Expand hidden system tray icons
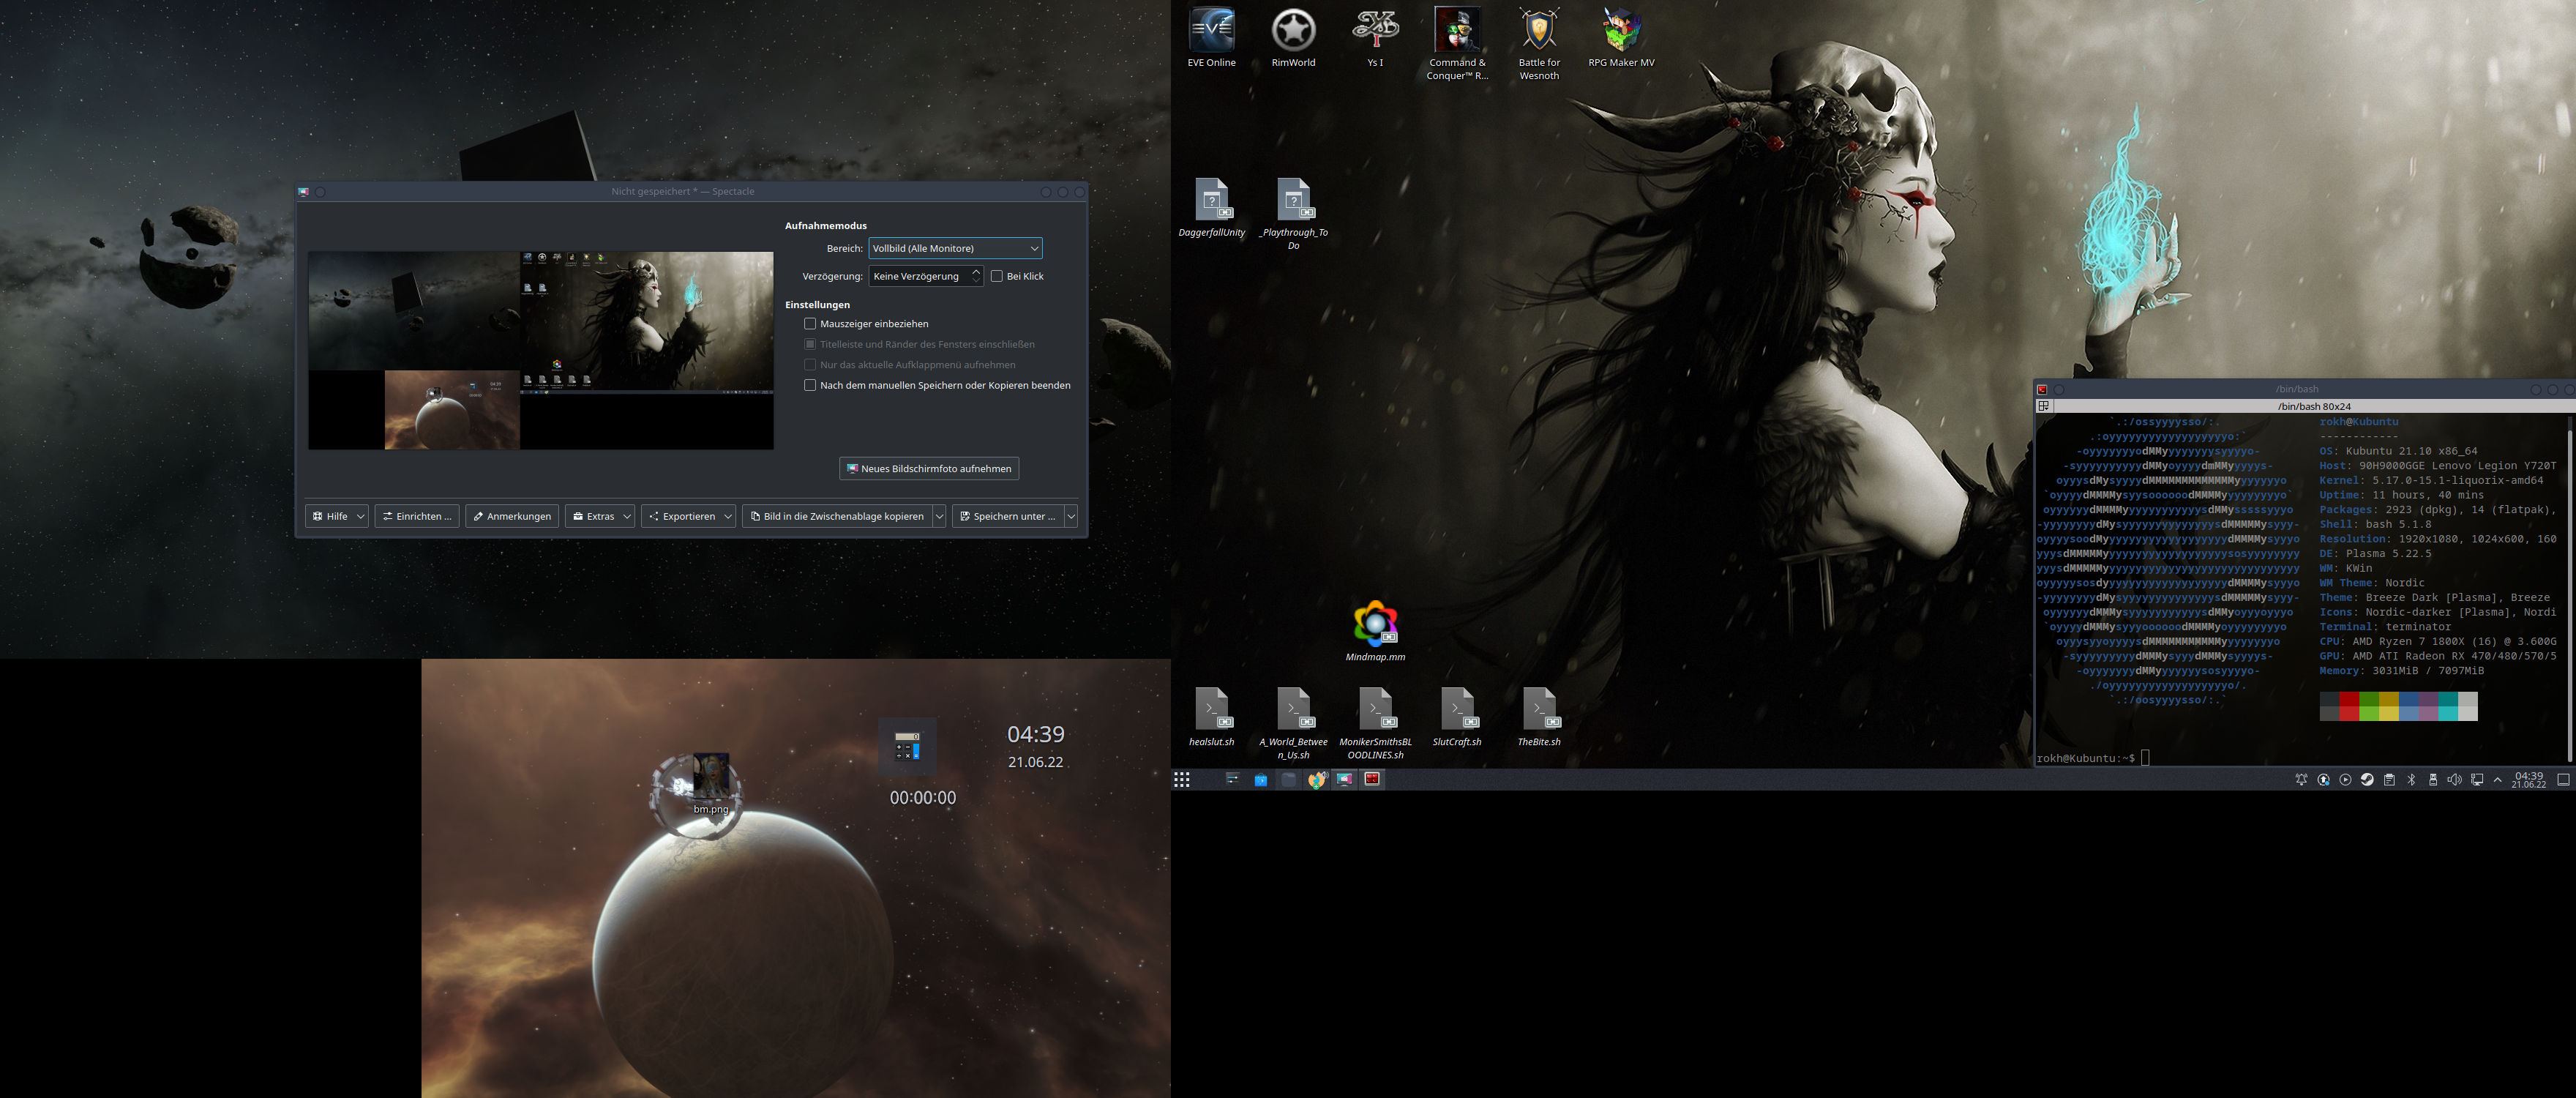Viewport: 2576px width, 1098px height. coord(2498,780)
